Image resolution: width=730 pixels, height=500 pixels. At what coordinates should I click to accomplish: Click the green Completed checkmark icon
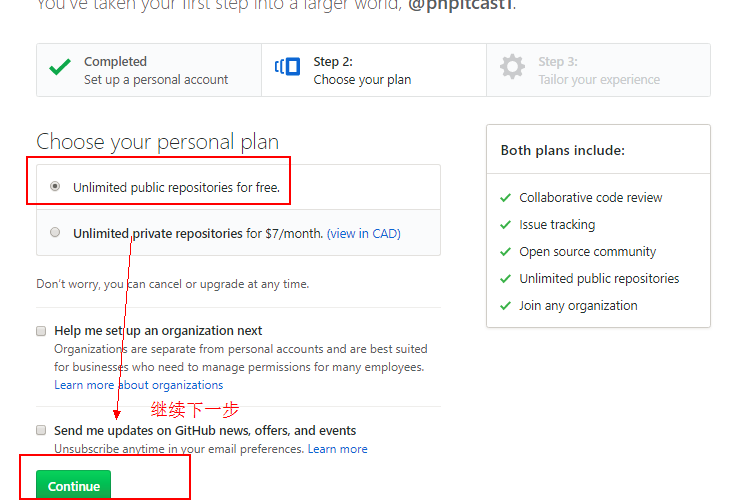point(60,69)
